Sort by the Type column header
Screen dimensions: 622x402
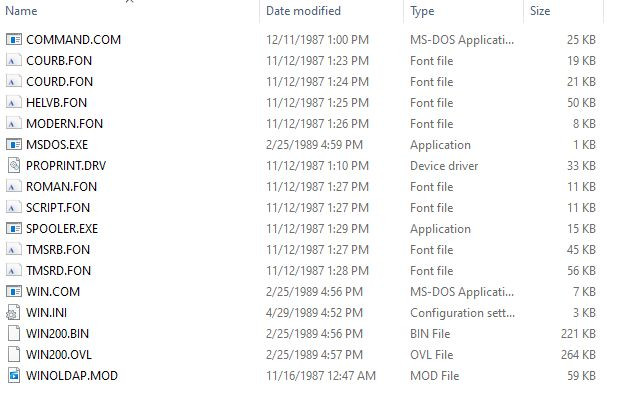422,11
